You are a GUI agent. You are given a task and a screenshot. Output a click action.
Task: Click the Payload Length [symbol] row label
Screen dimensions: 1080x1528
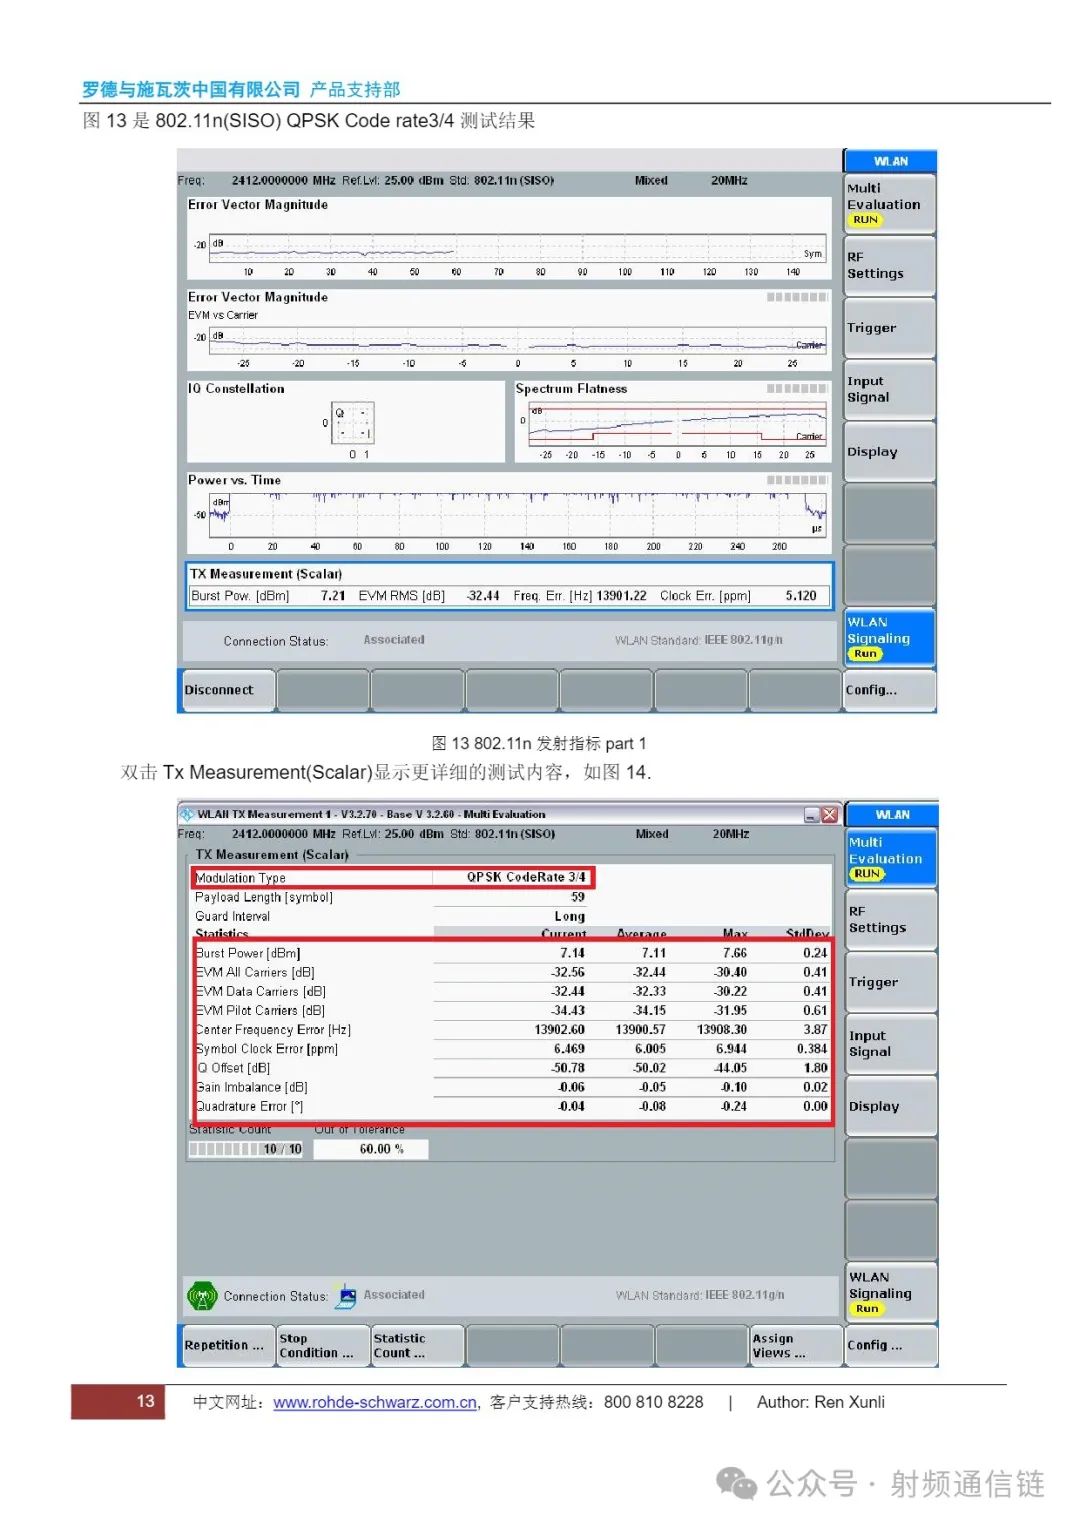[264, 897]
